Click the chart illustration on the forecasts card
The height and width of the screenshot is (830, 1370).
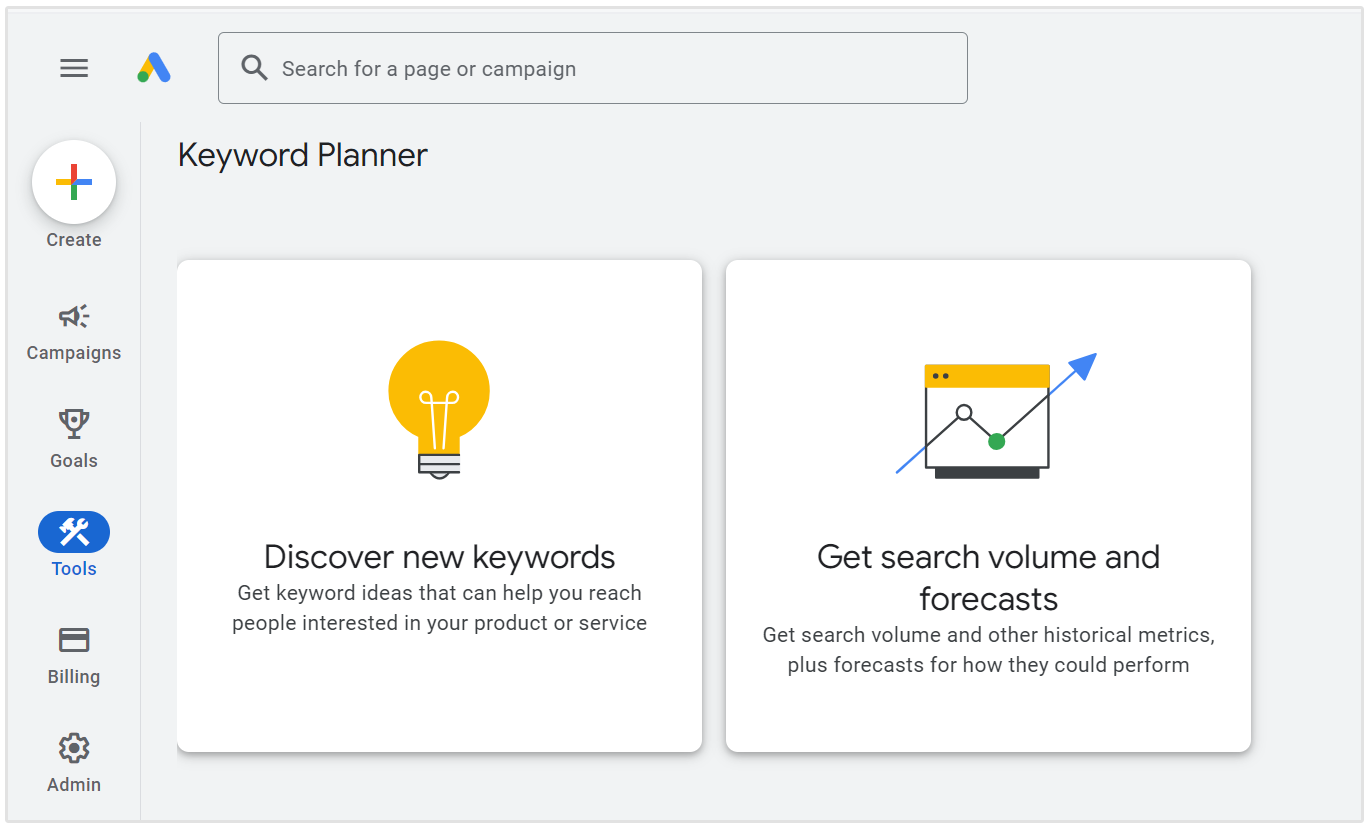point(987,413)
